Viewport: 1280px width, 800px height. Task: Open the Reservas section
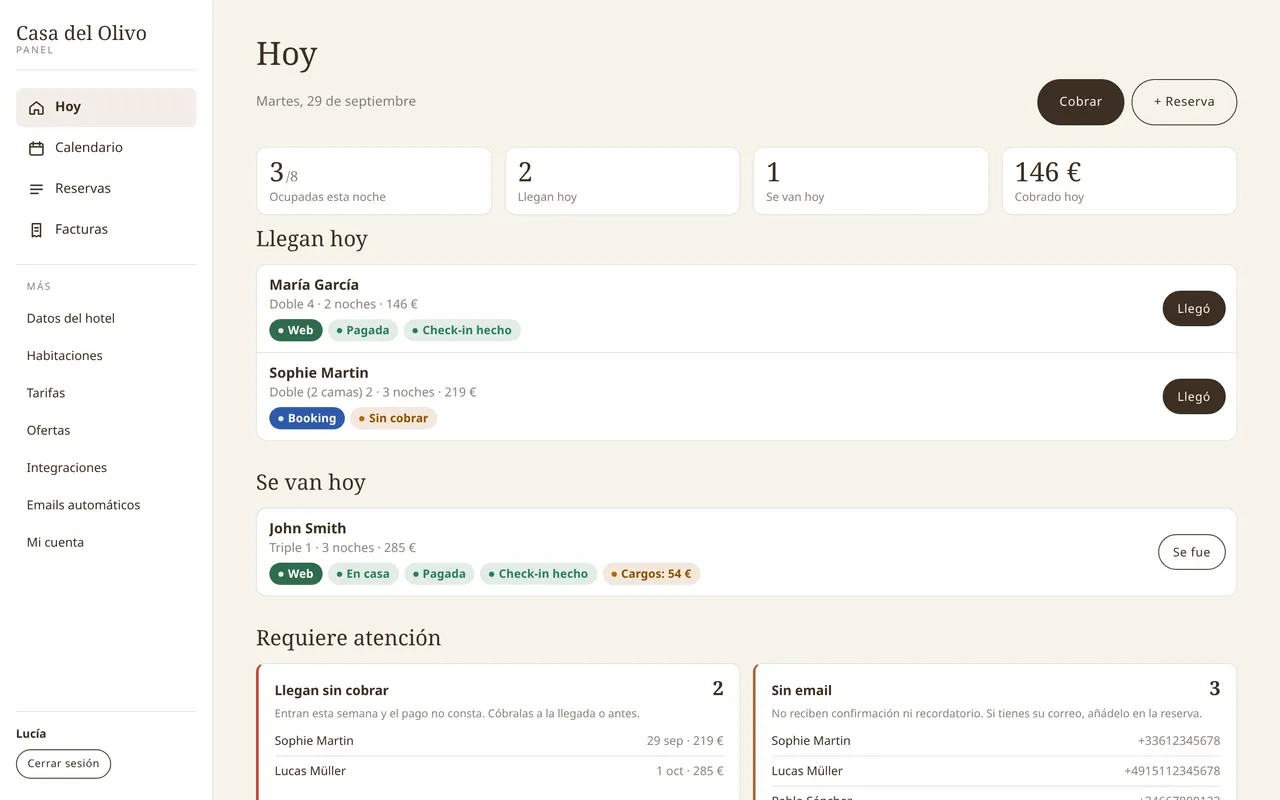106,189
